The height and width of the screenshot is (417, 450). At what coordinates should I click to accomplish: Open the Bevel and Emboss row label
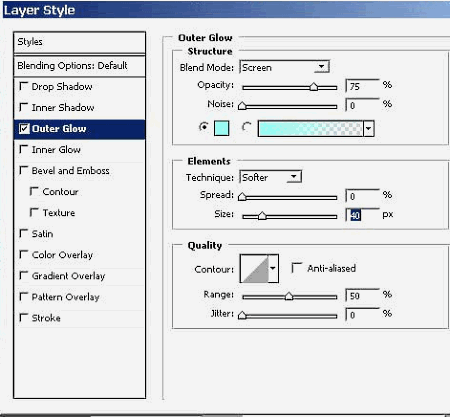point(70,171)
